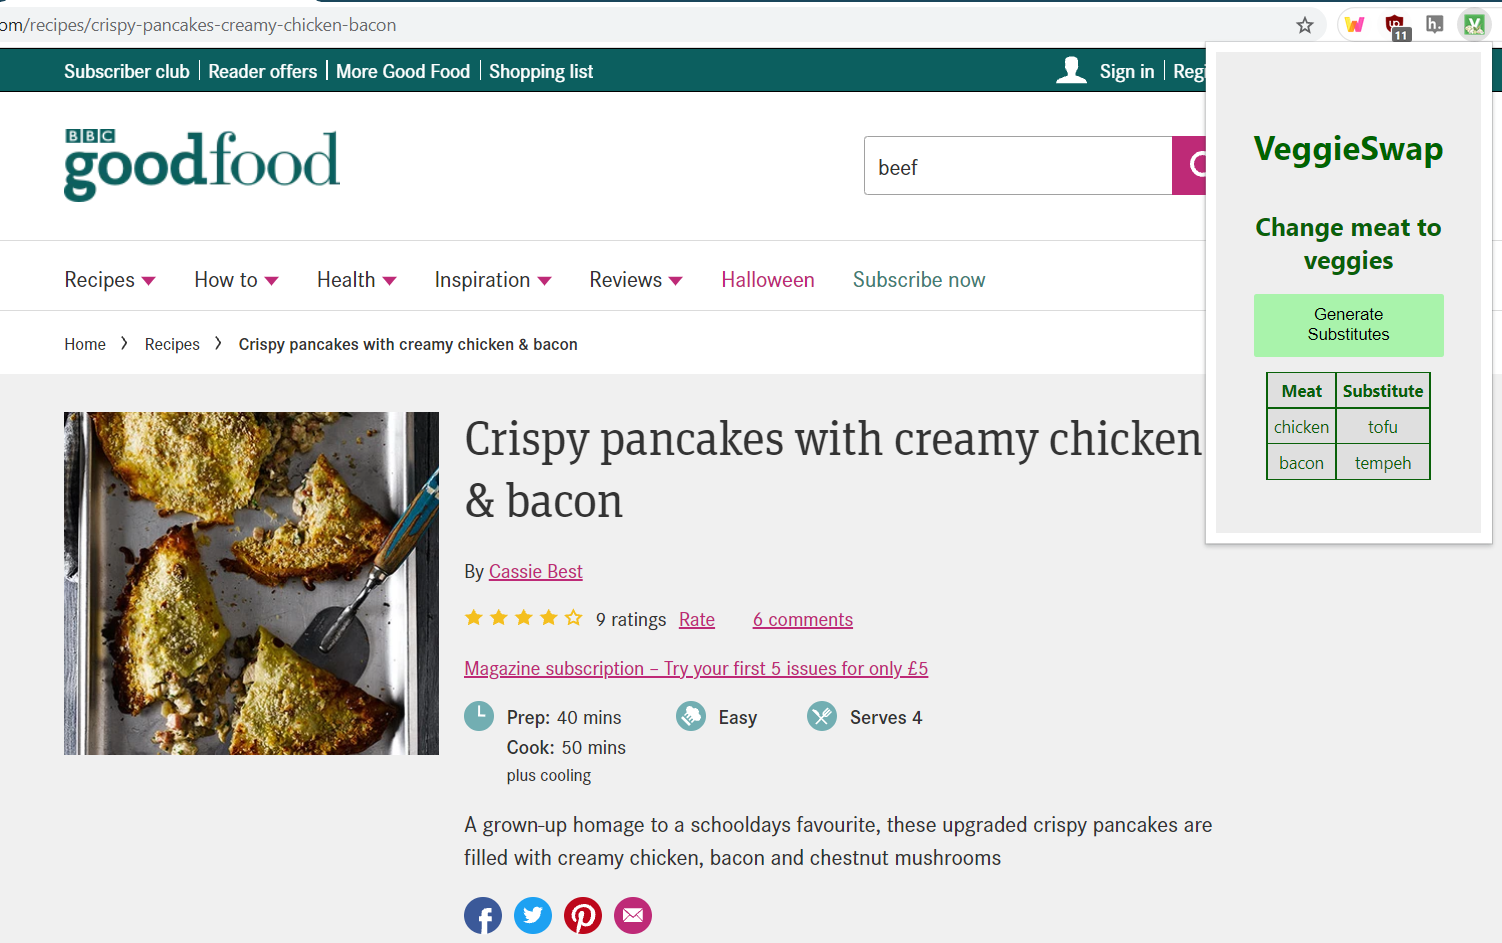Open the 6 comments link
This screenshot has height=943, width=1502.
(x=803, y=619)
